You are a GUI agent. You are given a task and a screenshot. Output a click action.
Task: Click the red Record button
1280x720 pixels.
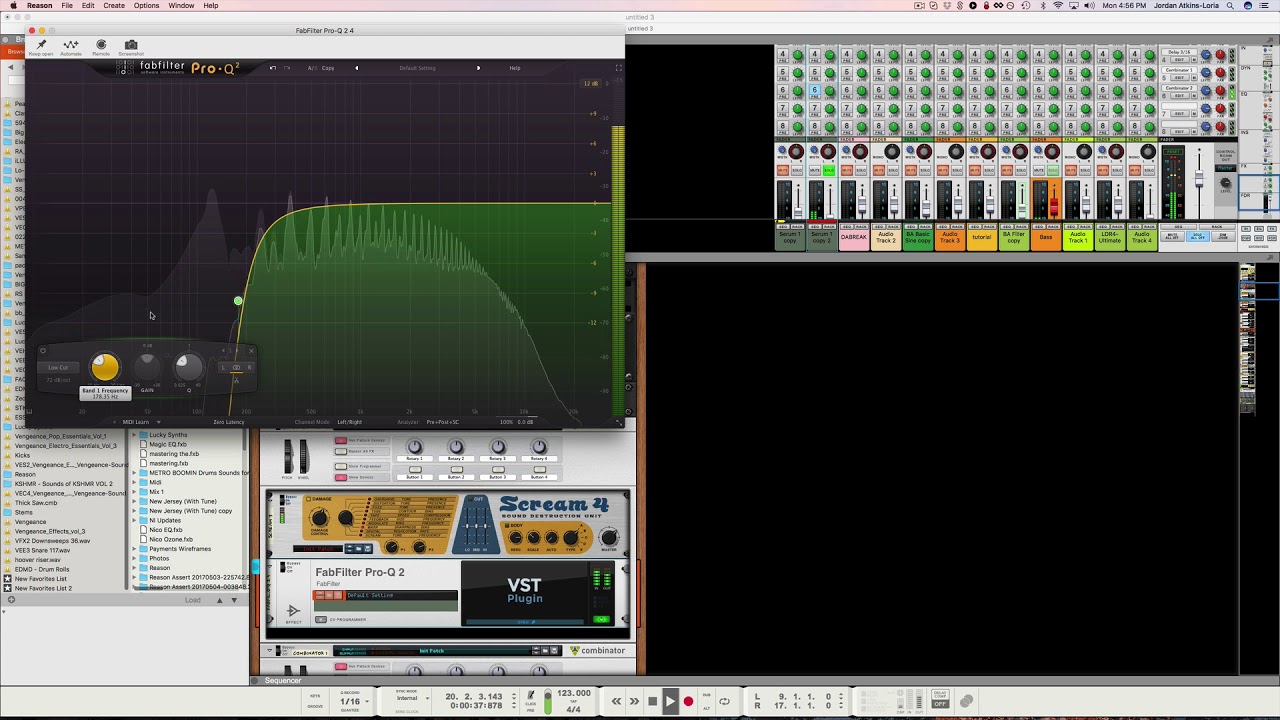[x=688, y=701]
